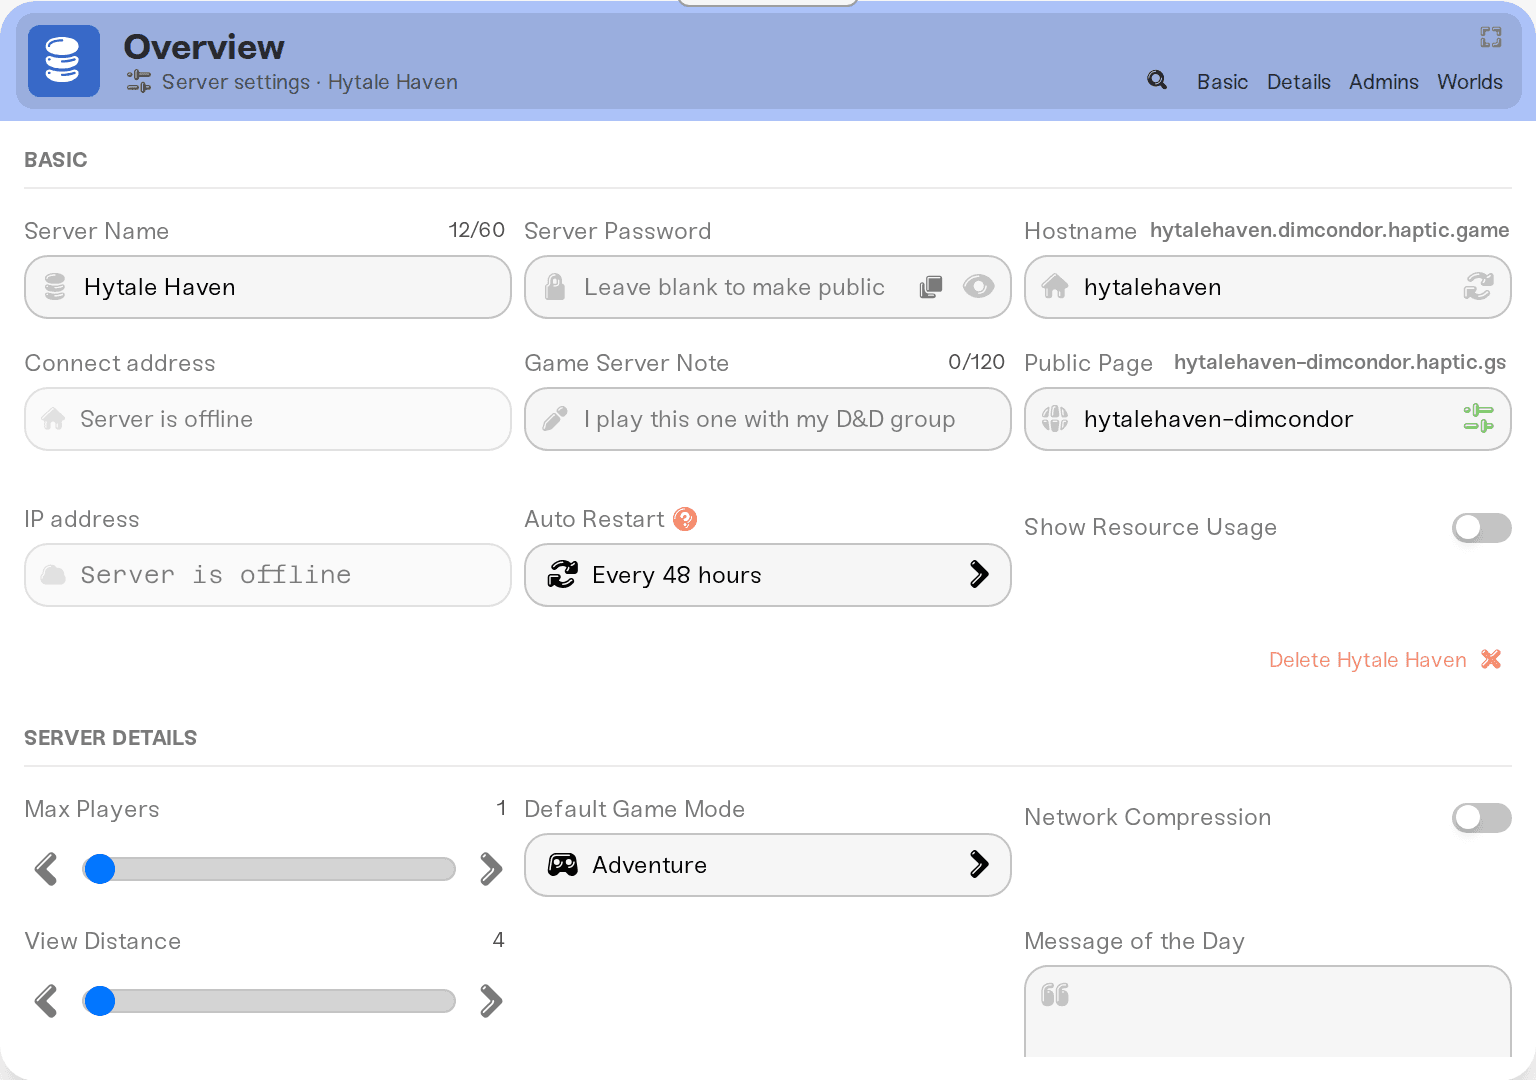This screenshot has height=1080, width=1536.
Task: Click the View Distance slider handle
Action: (100, 1001)
